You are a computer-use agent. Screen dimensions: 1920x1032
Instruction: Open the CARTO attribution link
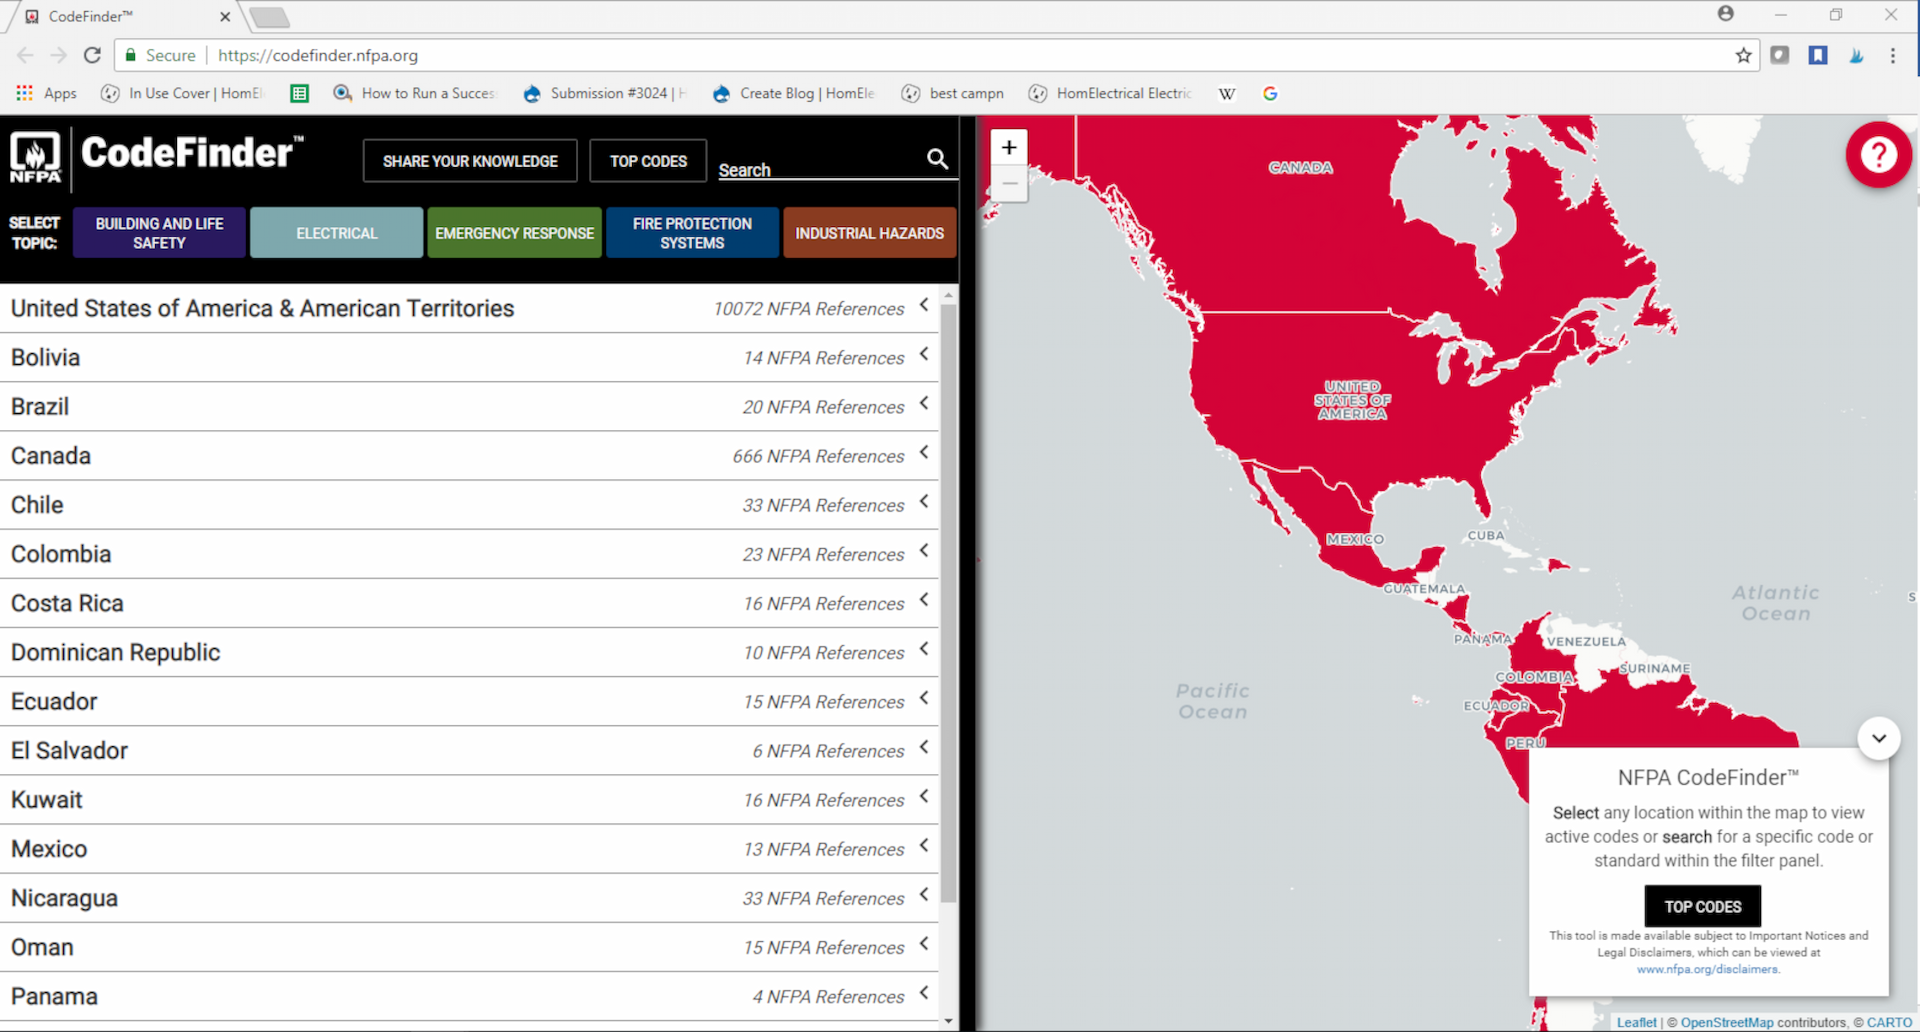click(1889, 1022)
